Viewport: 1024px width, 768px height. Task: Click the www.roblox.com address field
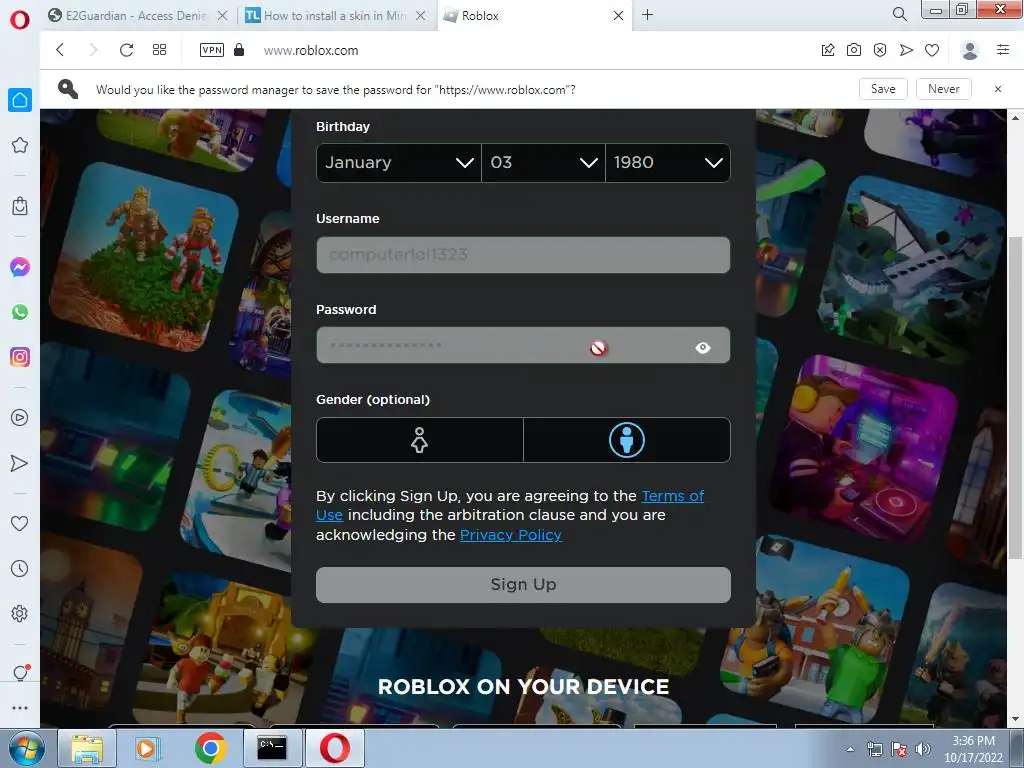click(x=311, y=50)
